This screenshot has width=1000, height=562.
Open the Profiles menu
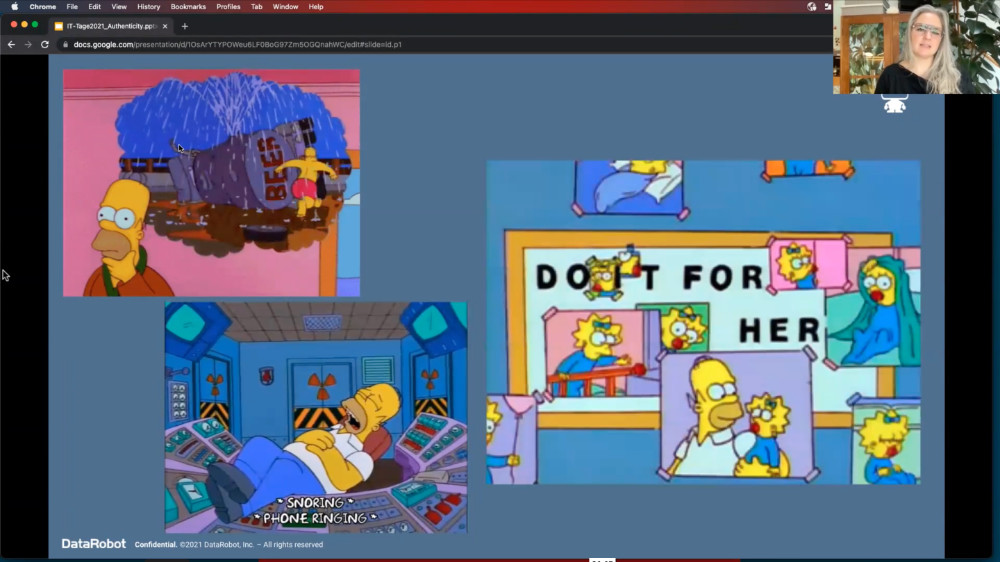(228, 6)
